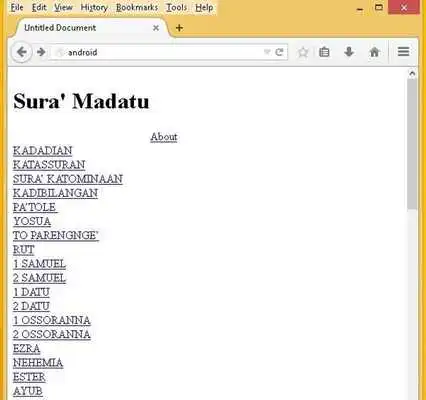Open the TO PARENGNGE' link
This screenshot has height=400, width=426.
[56, 235]
